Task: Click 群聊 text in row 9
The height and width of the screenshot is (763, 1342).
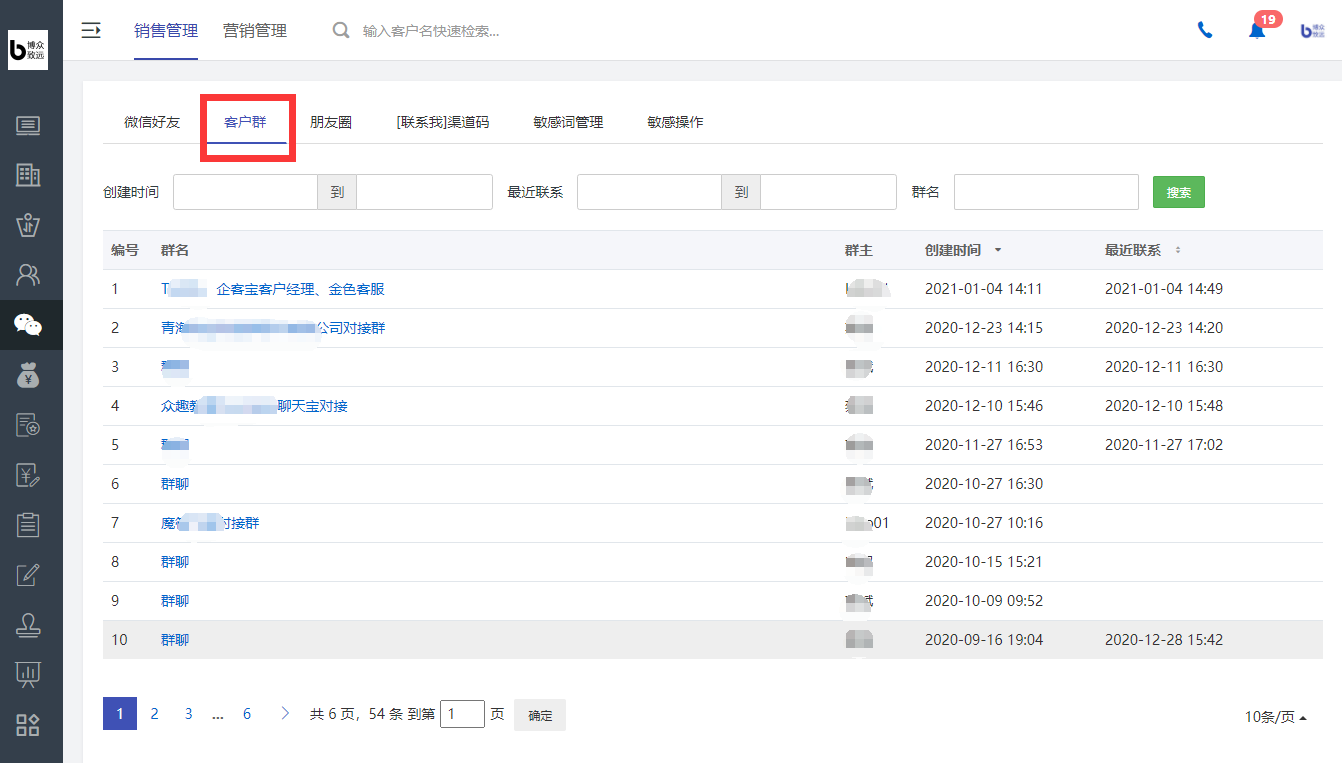Action: [x=175, y=601]
